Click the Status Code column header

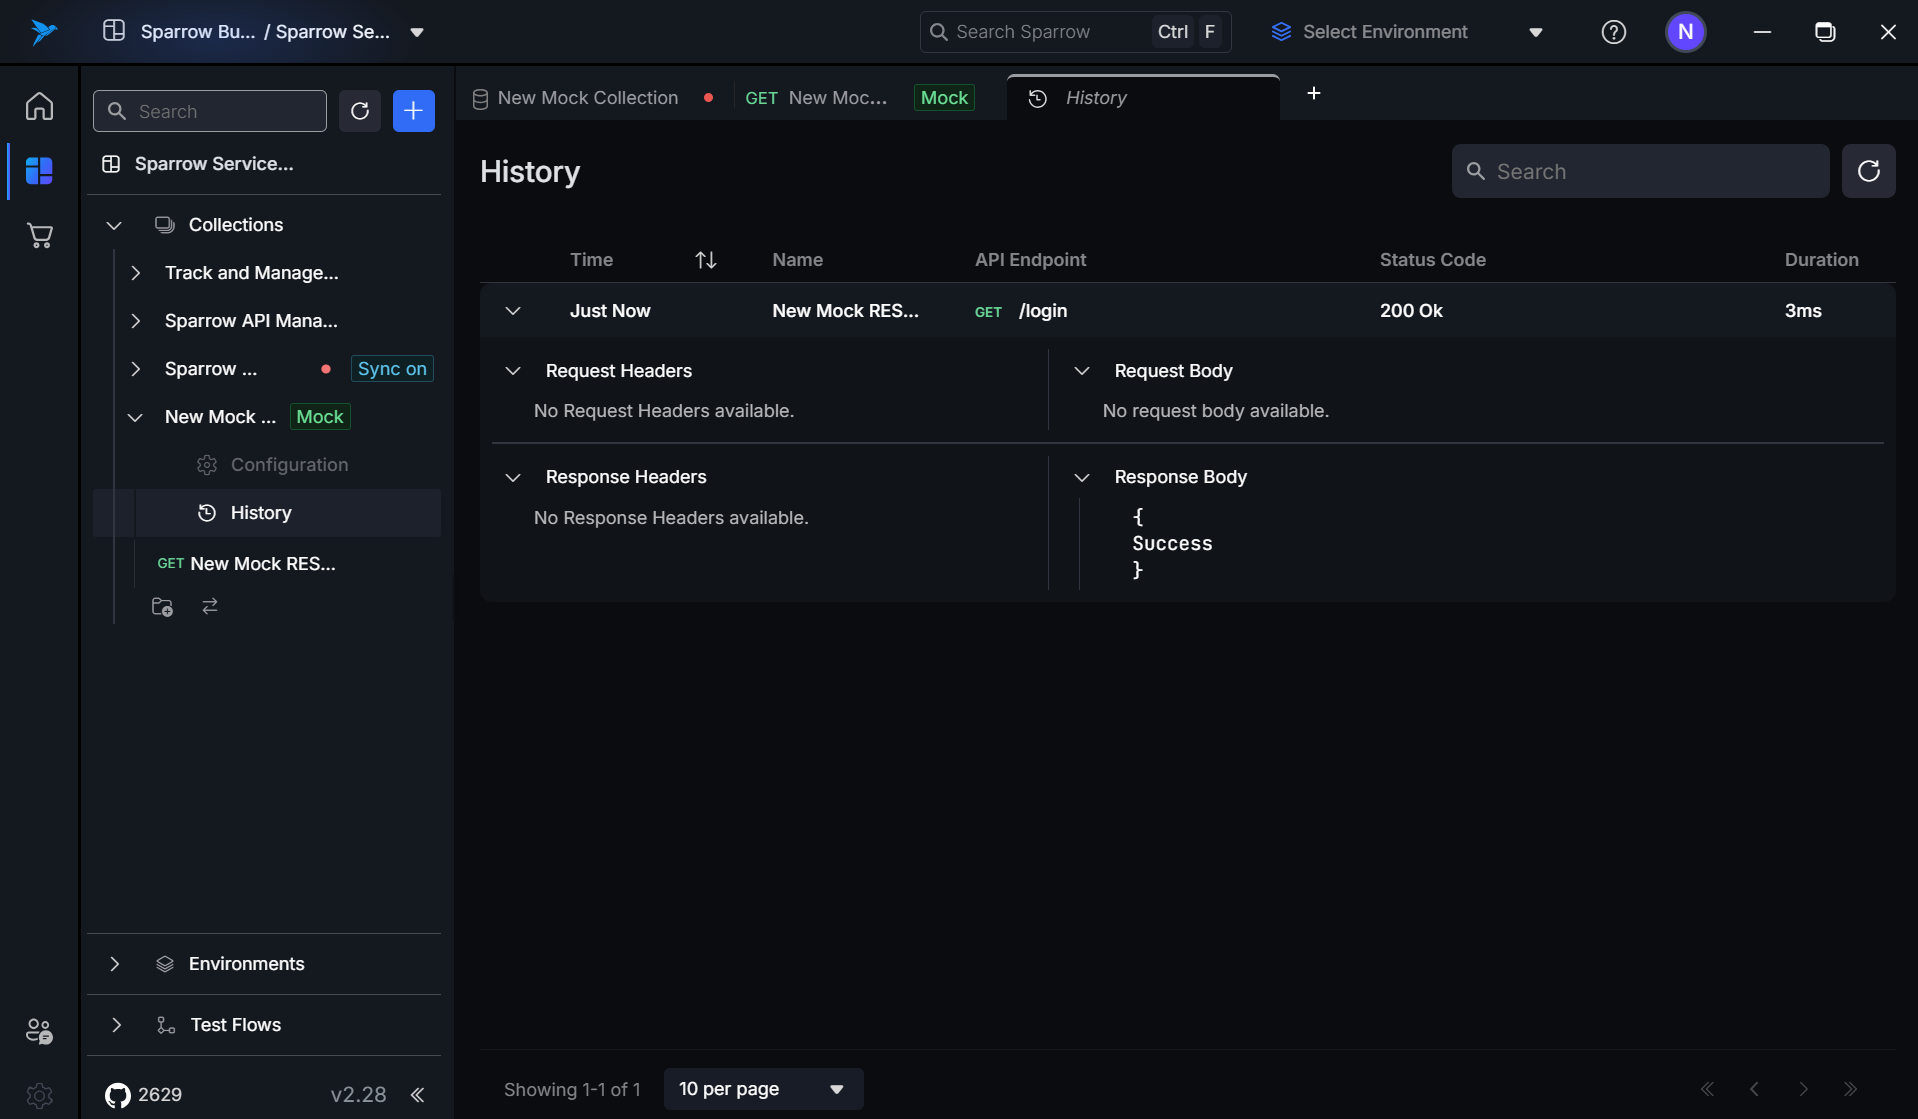(x=1433, y=260)
